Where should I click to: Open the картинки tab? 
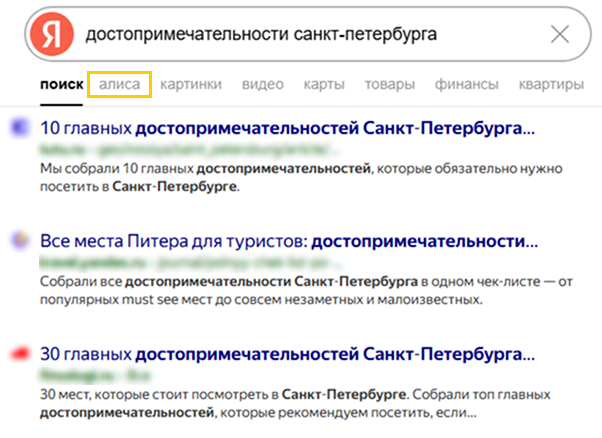point(191,84)
